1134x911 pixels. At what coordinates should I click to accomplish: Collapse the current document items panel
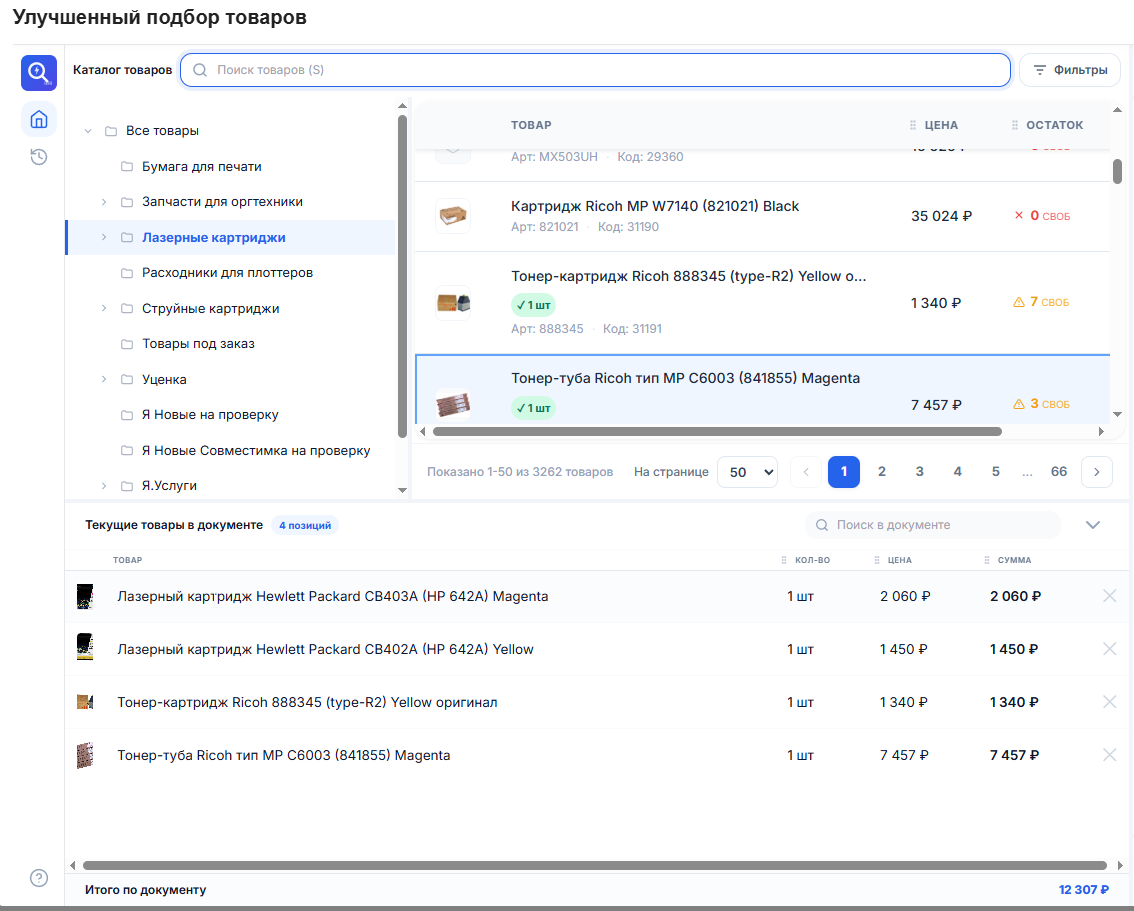(1093, 525)
